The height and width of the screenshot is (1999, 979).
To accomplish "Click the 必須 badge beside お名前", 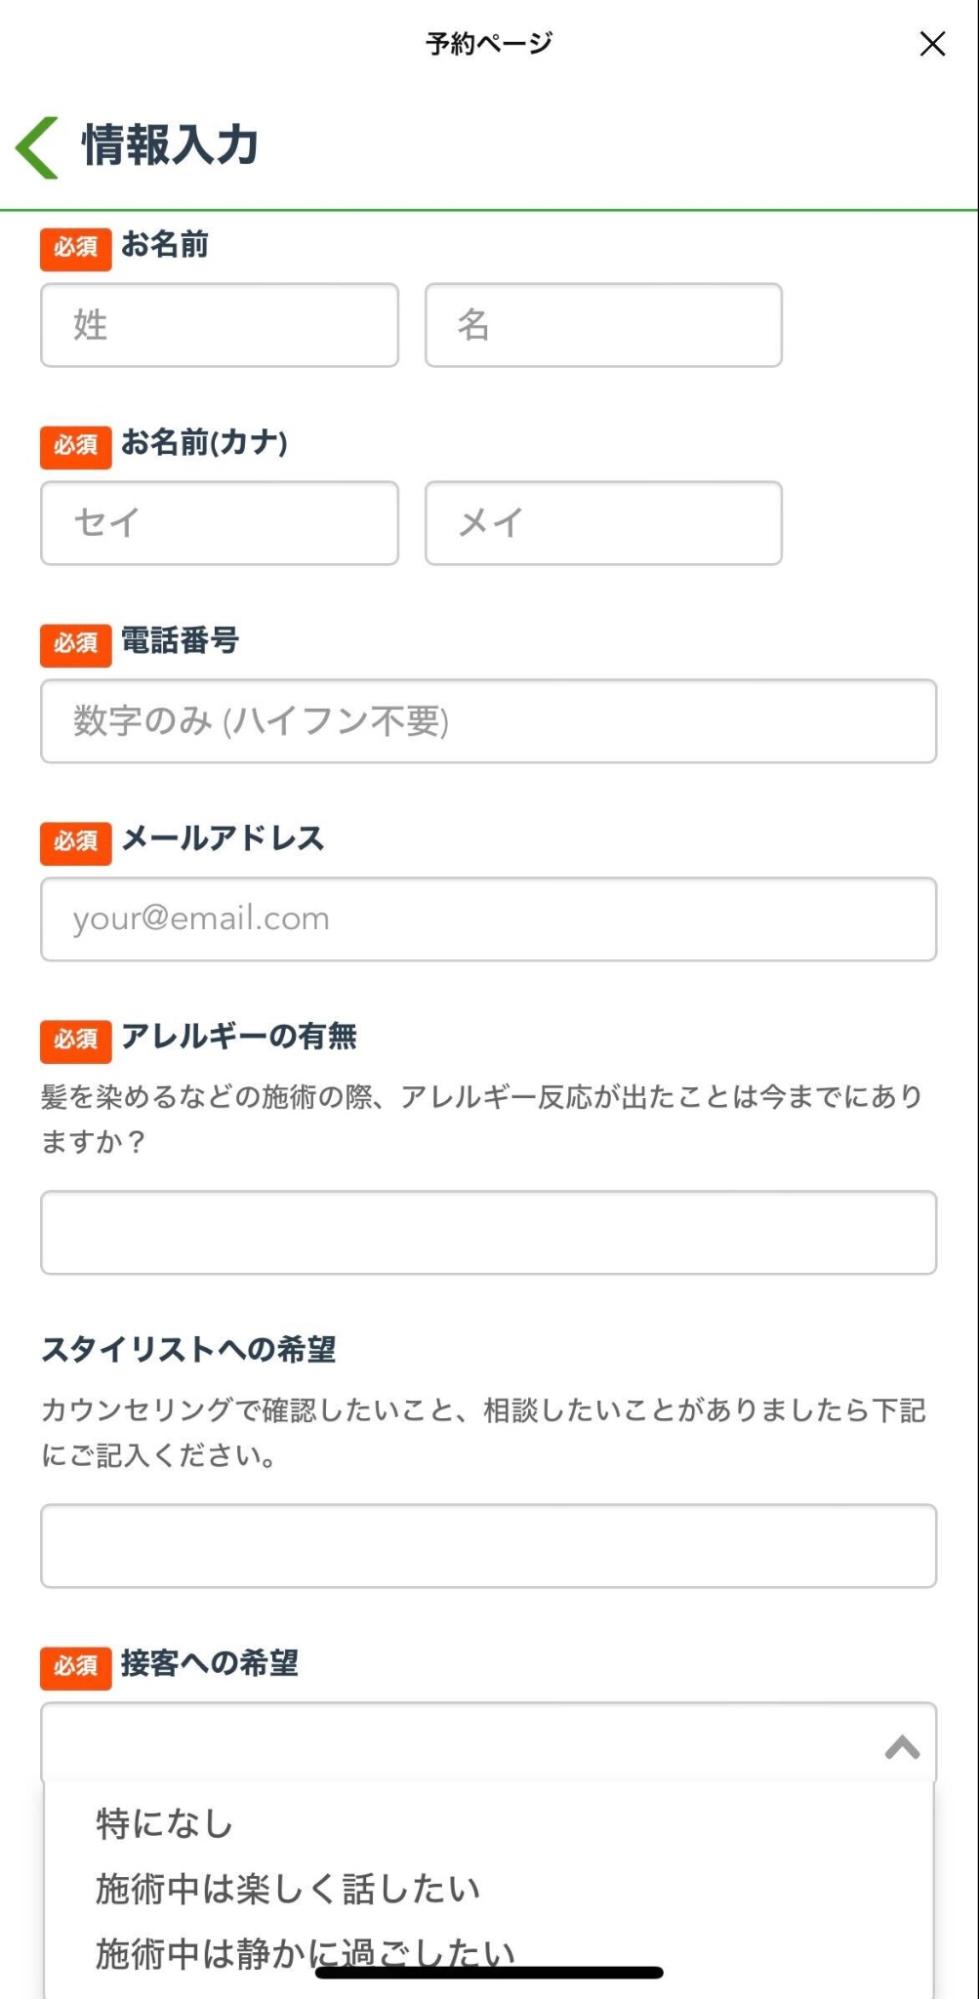I will pyautogui.click(x=76, y=248).
